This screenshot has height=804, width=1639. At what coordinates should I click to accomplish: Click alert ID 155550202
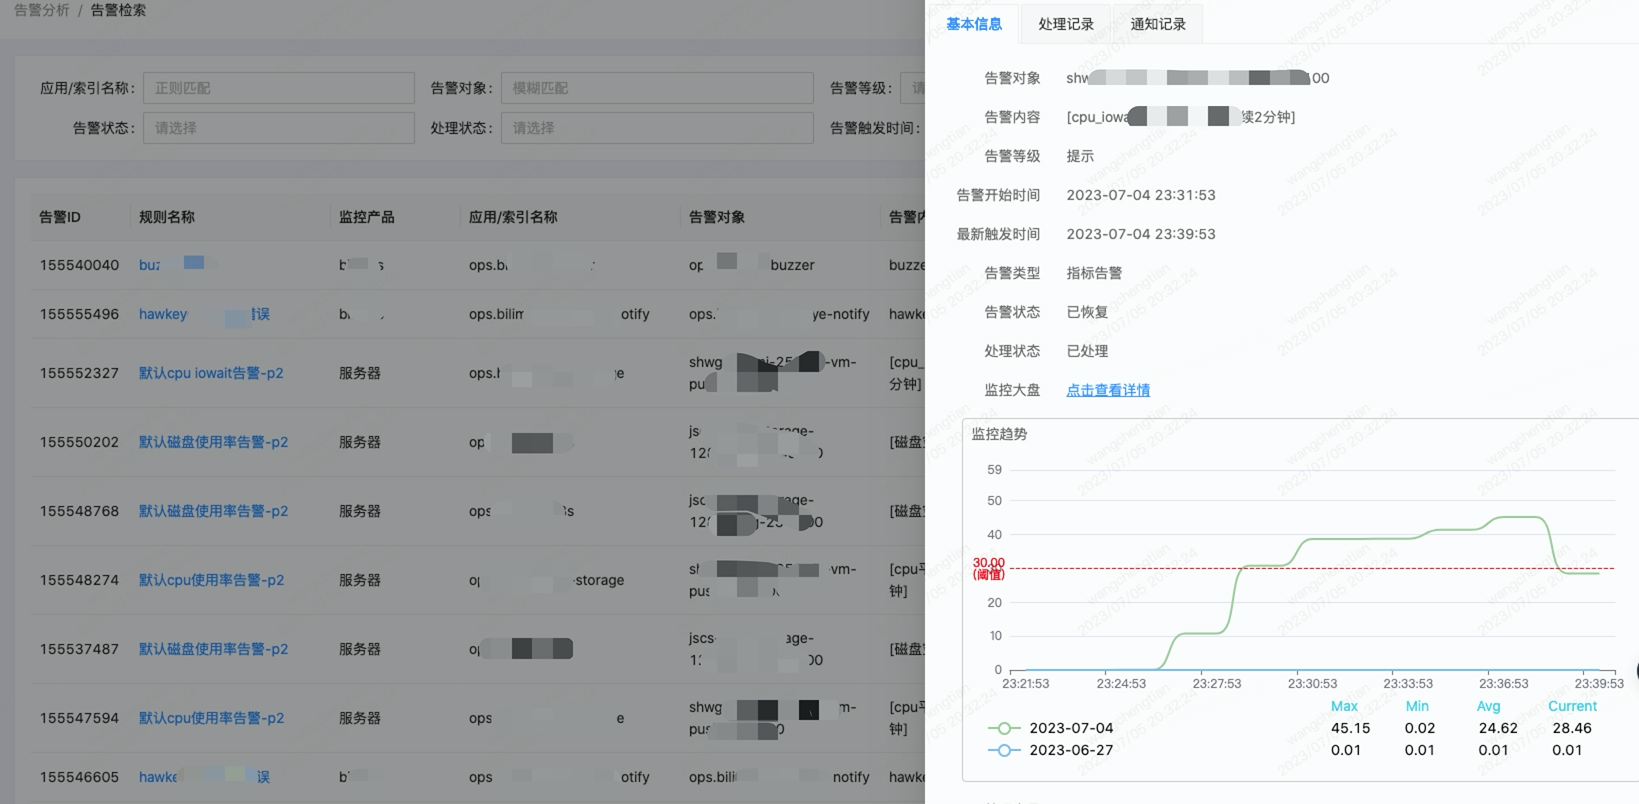click(79, 442)
